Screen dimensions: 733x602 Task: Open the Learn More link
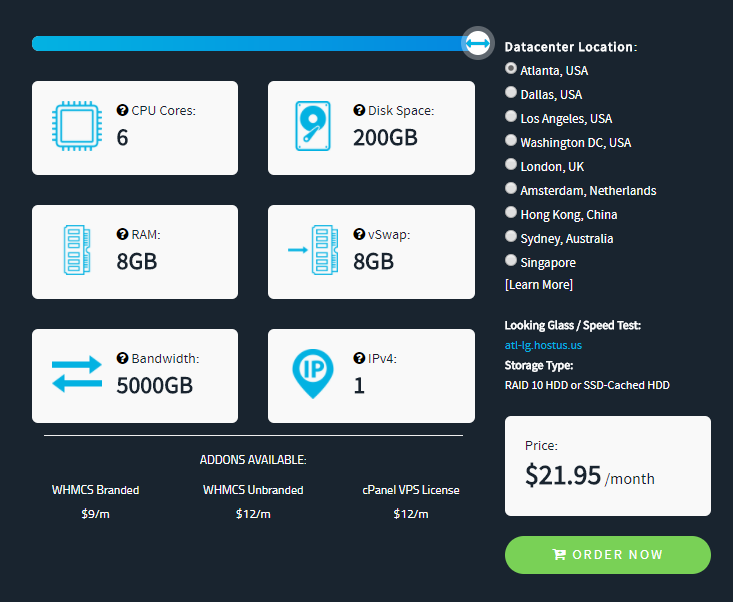click(x=539, y=285)
